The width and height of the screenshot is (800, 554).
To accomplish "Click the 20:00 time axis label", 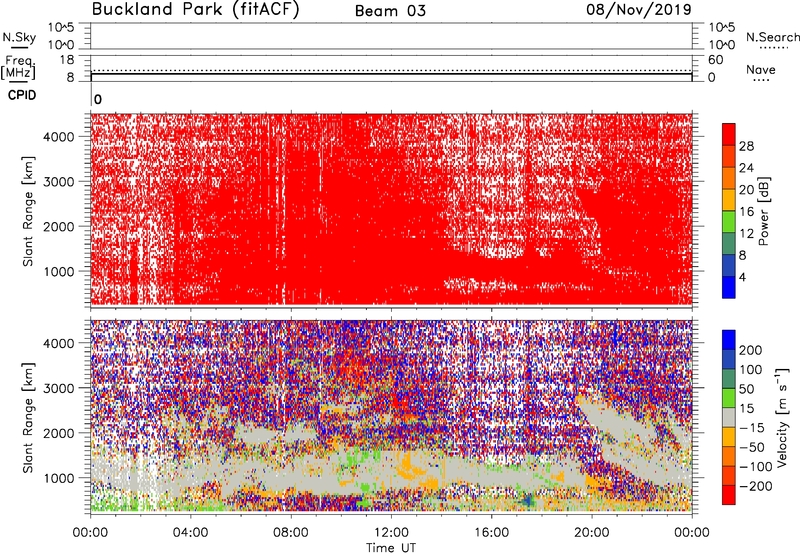I will coord(591,533).
